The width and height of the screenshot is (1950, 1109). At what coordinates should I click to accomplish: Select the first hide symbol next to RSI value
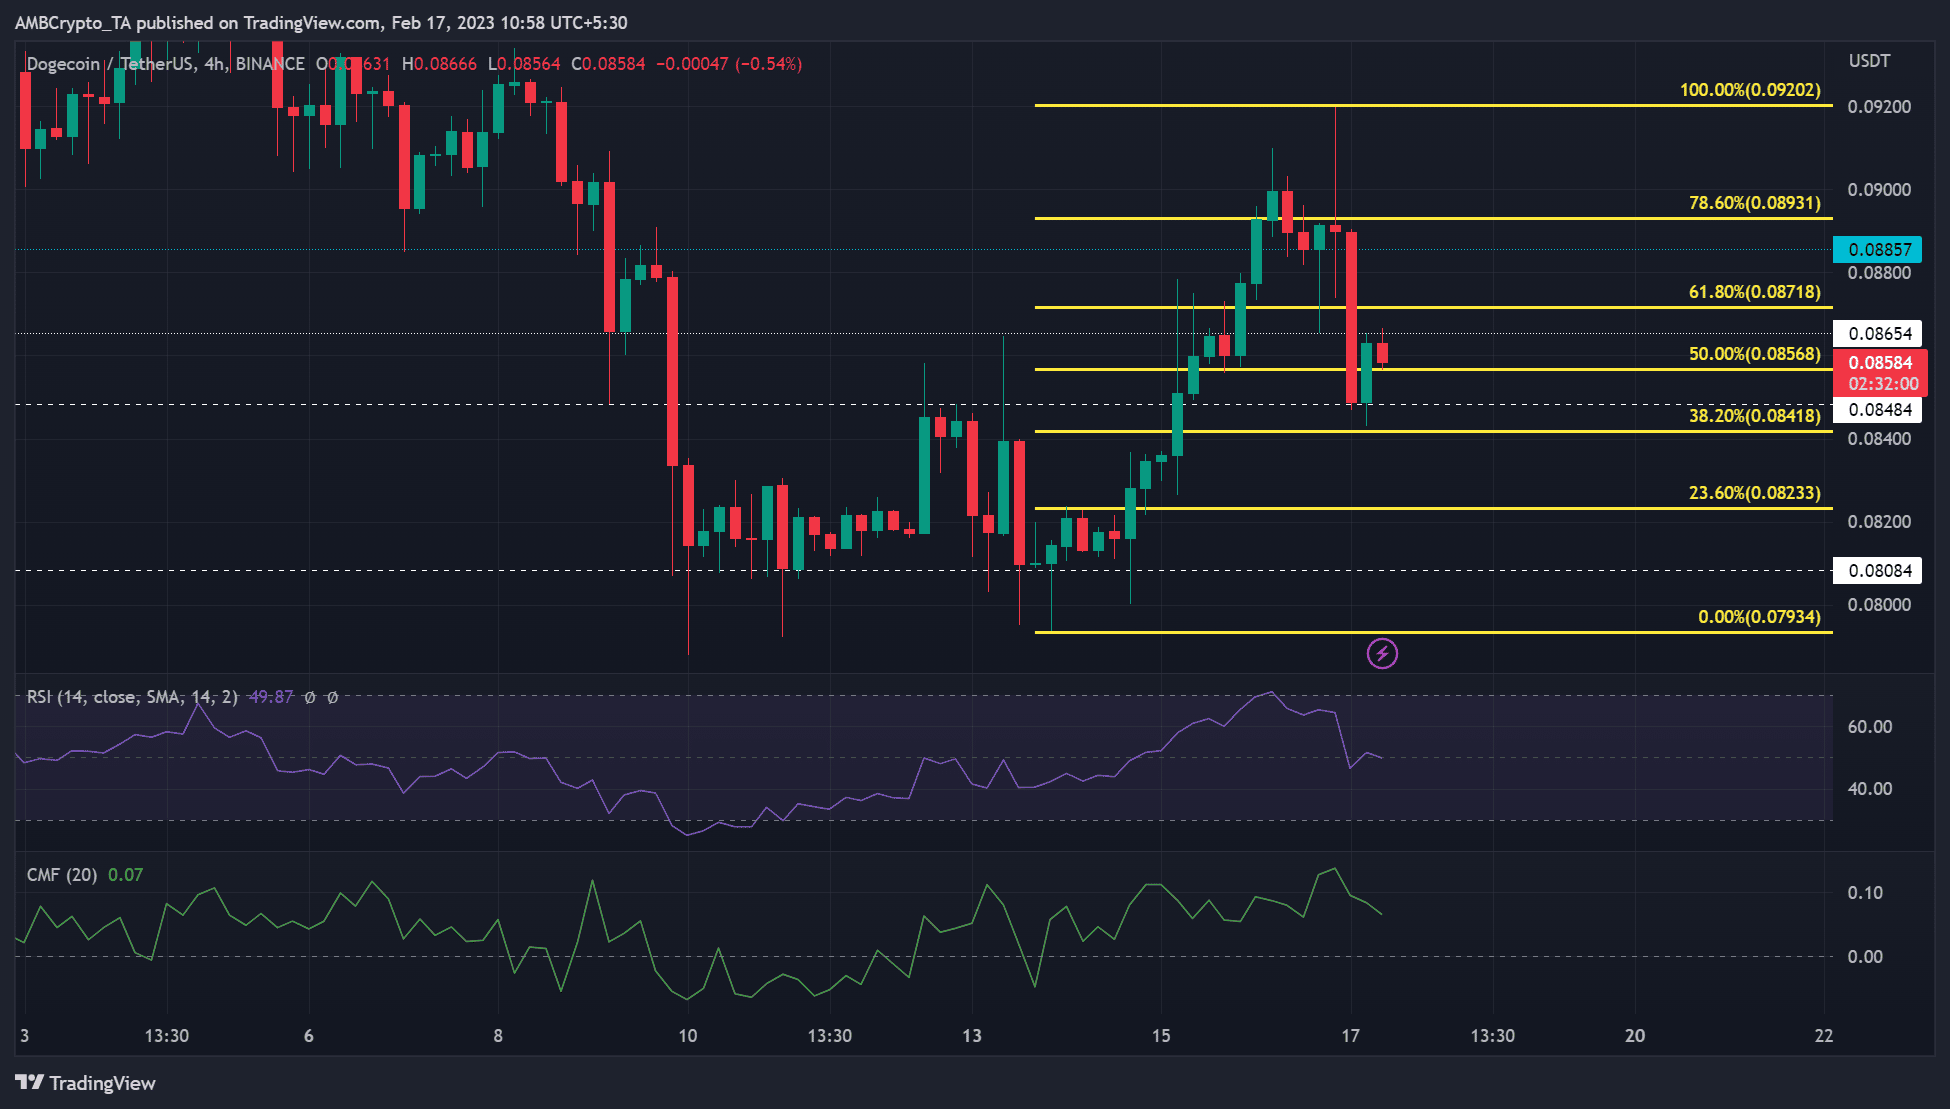309,697
